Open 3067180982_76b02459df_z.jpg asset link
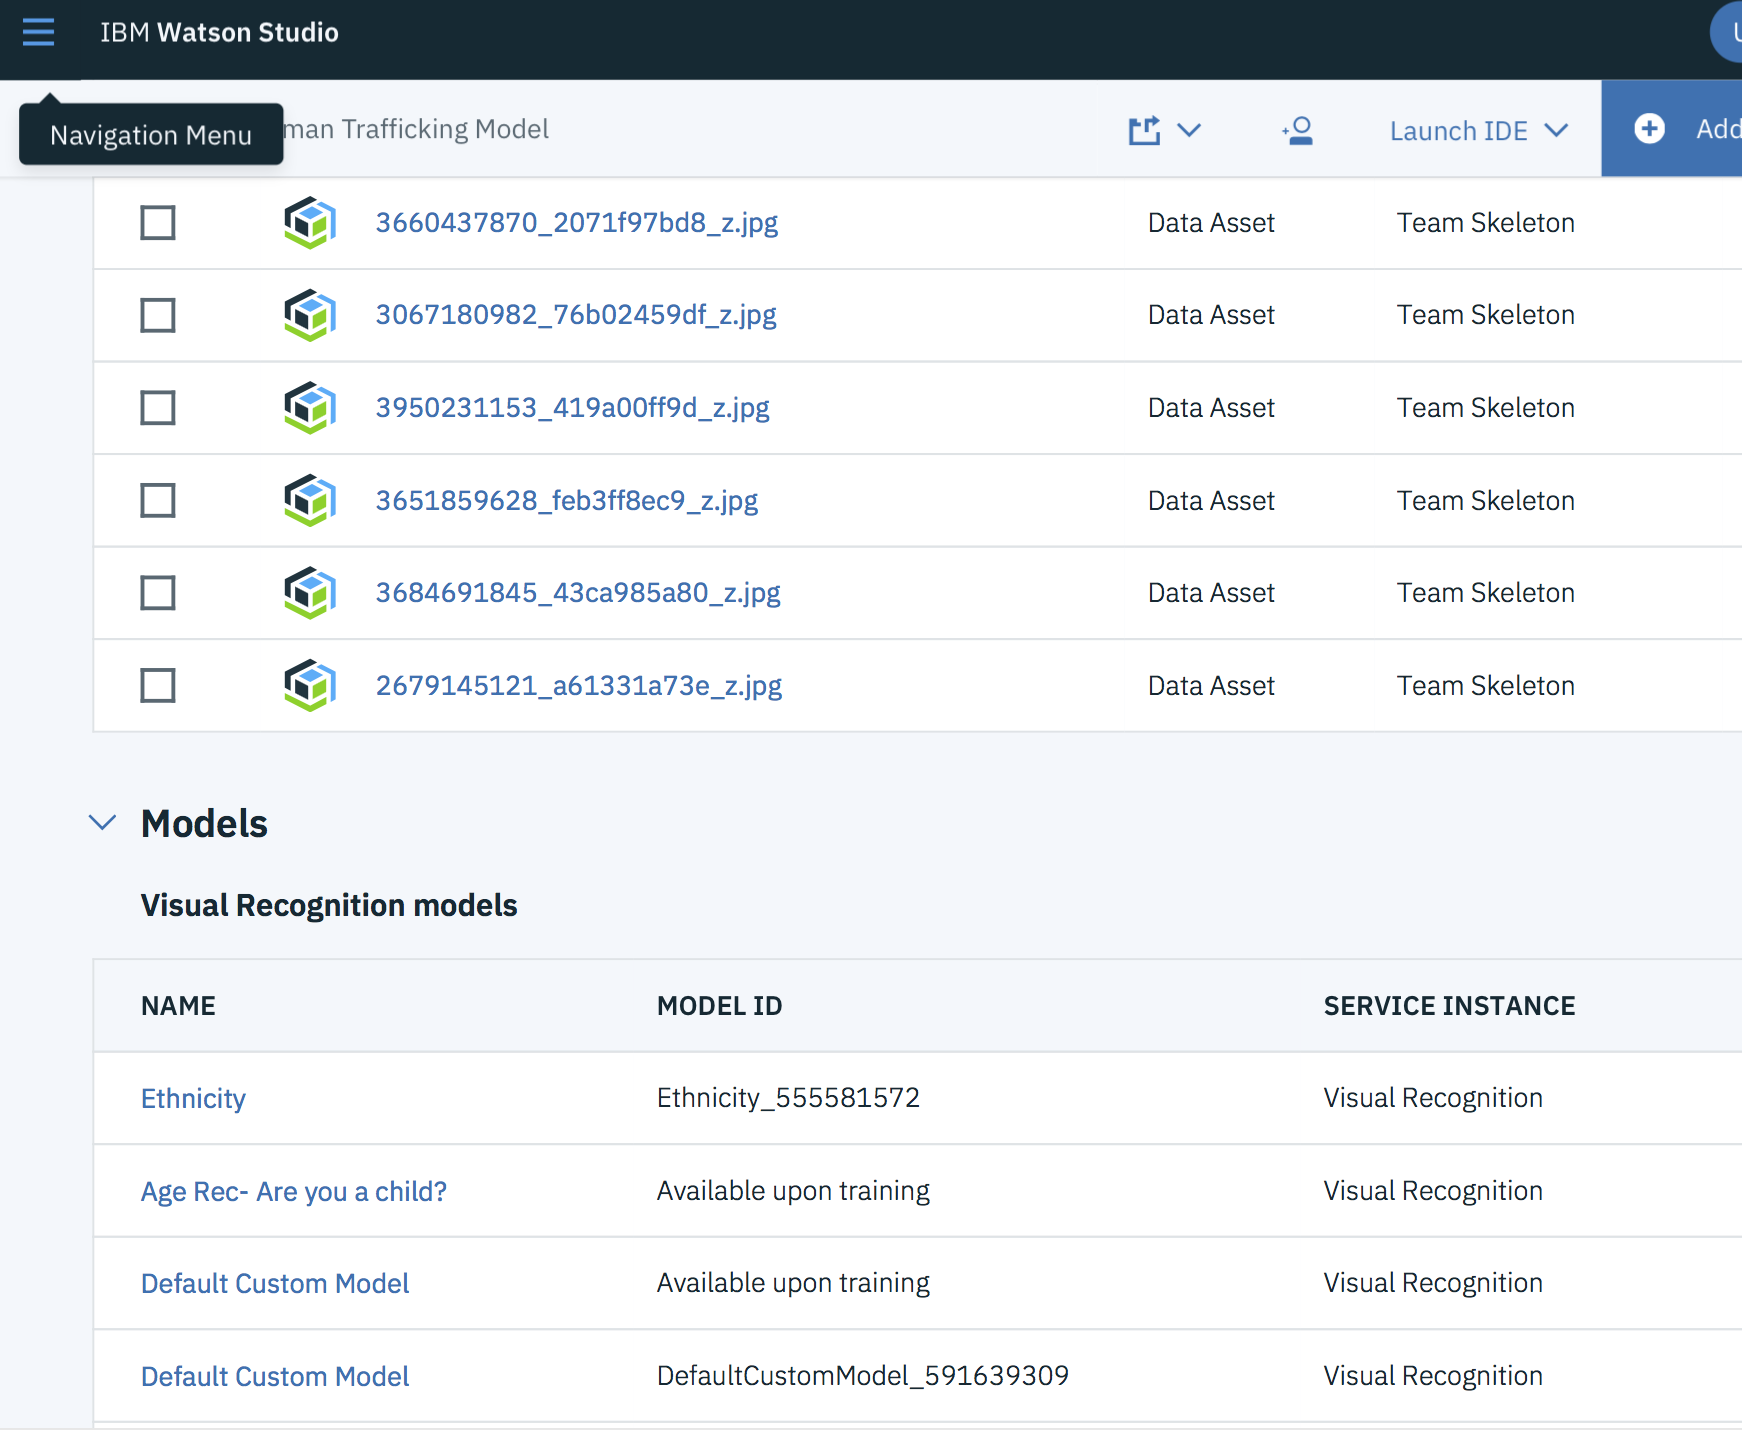The width and height of the screenshot is (1742, 1430). click(x=576, y=315)
